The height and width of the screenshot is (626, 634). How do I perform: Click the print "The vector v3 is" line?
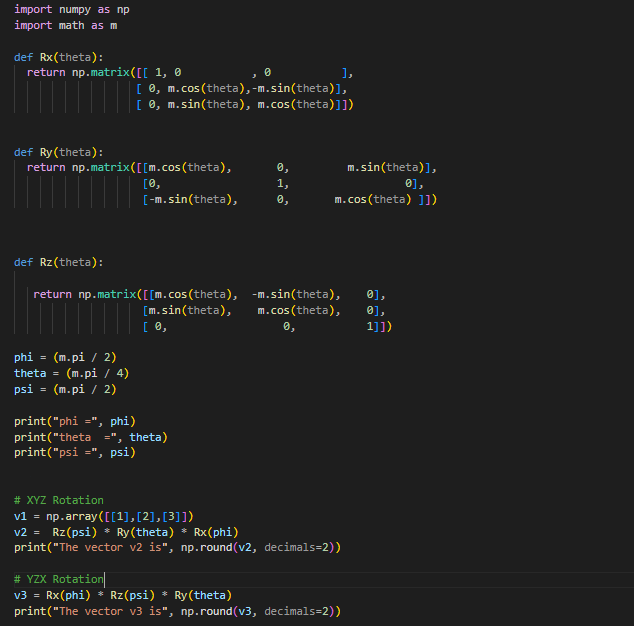point(178,611)
